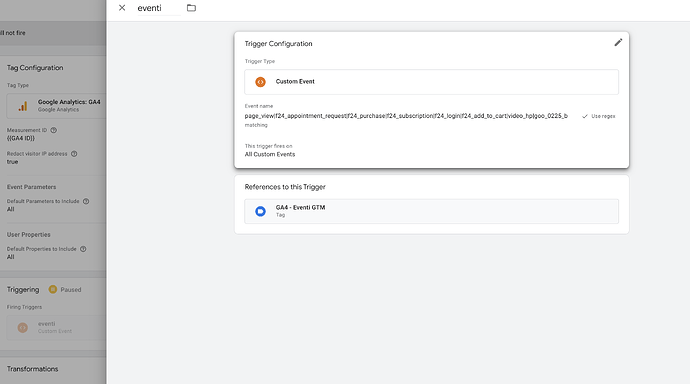Click the orange Custom Event icon
The image size is (690, 384).
click(261, 82)
